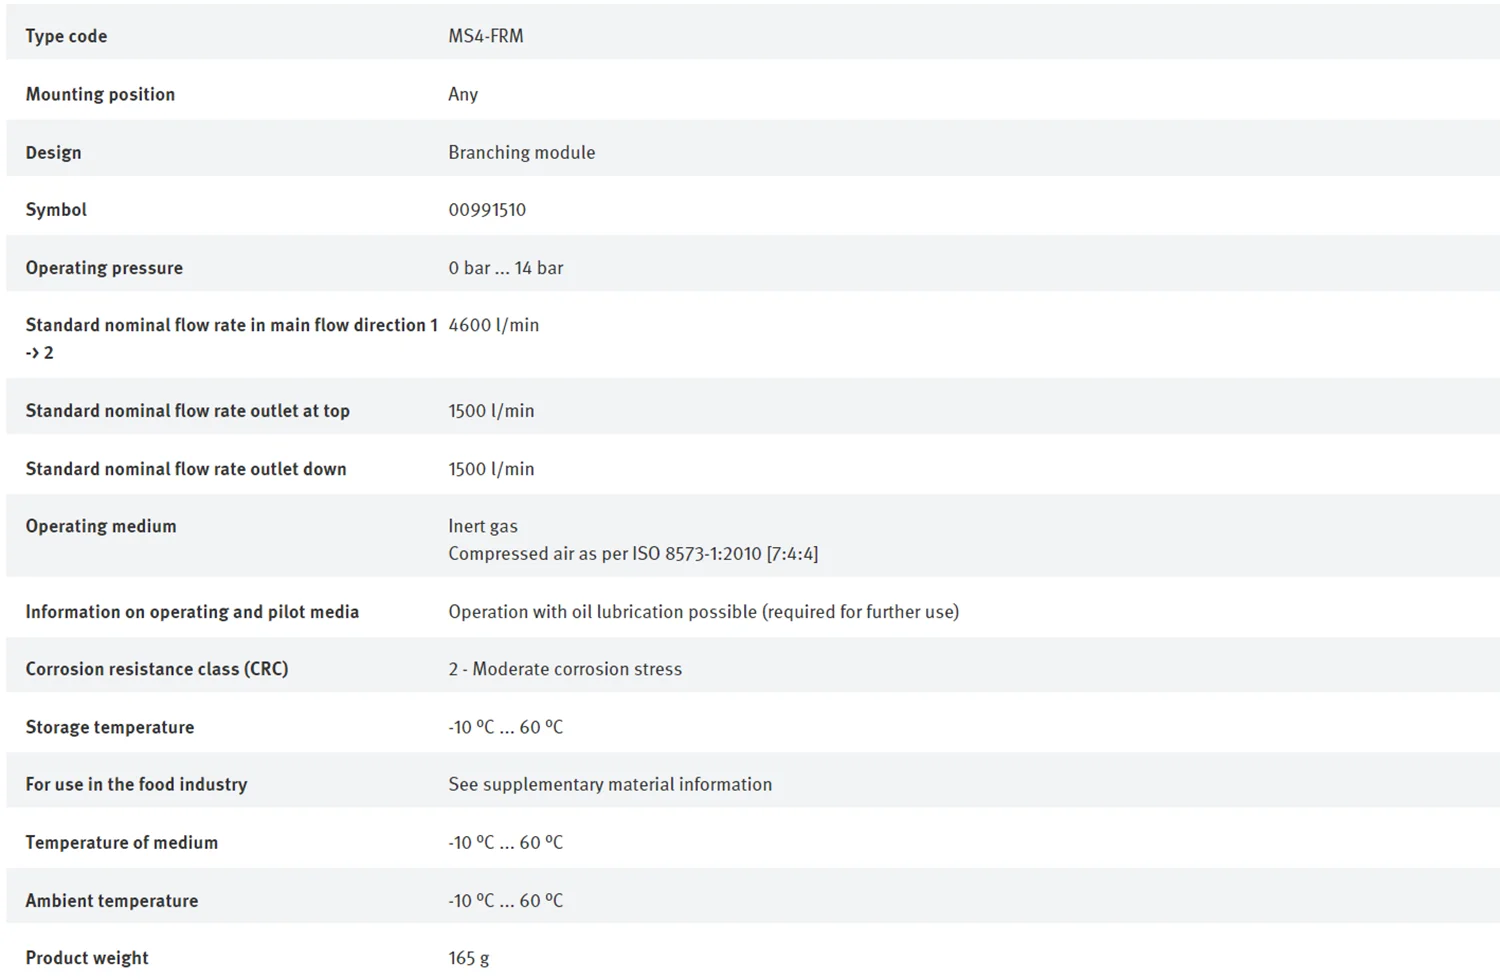The height and width of the screenshot is (979, 1500).
Task: Click the Mounting position value Any
Action: click(463, 94)
